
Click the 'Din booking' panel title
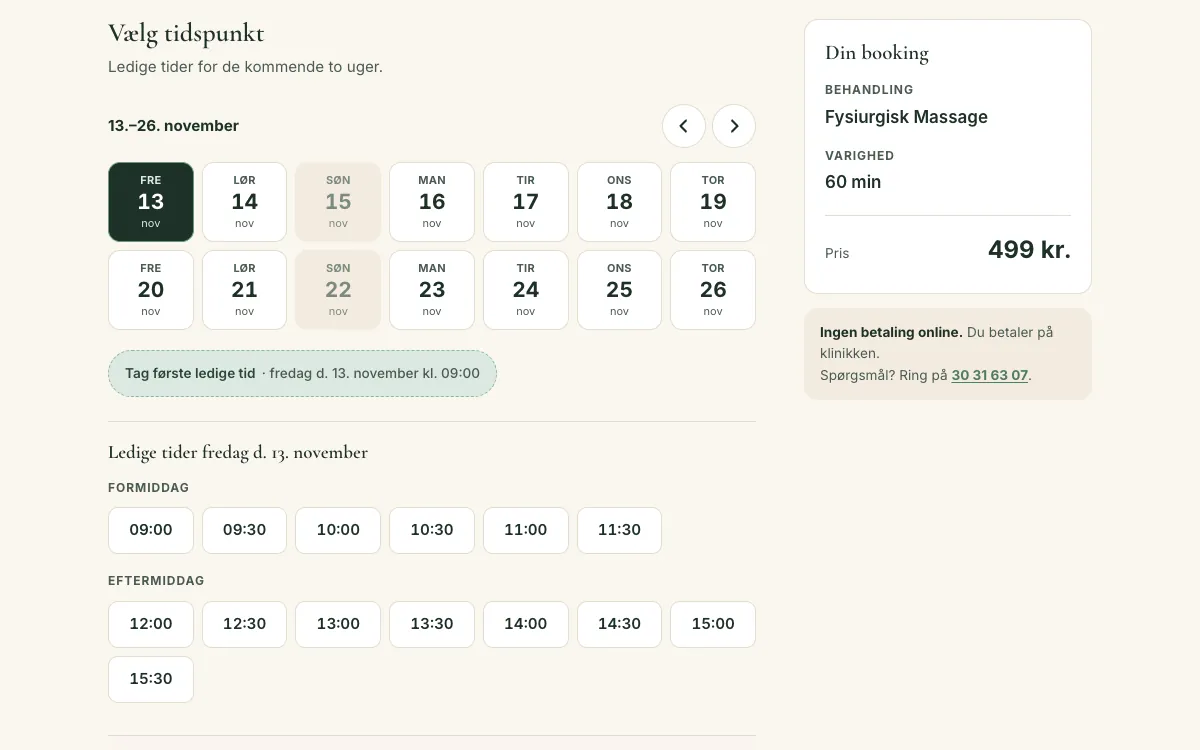point(877,53)
